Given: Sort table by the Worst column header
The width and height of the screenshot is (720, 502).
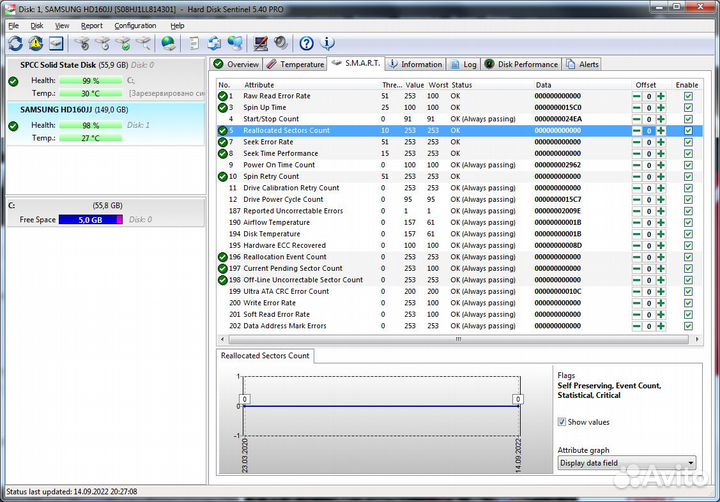Looking at the screenshot, I should click(x=438, y=85).
